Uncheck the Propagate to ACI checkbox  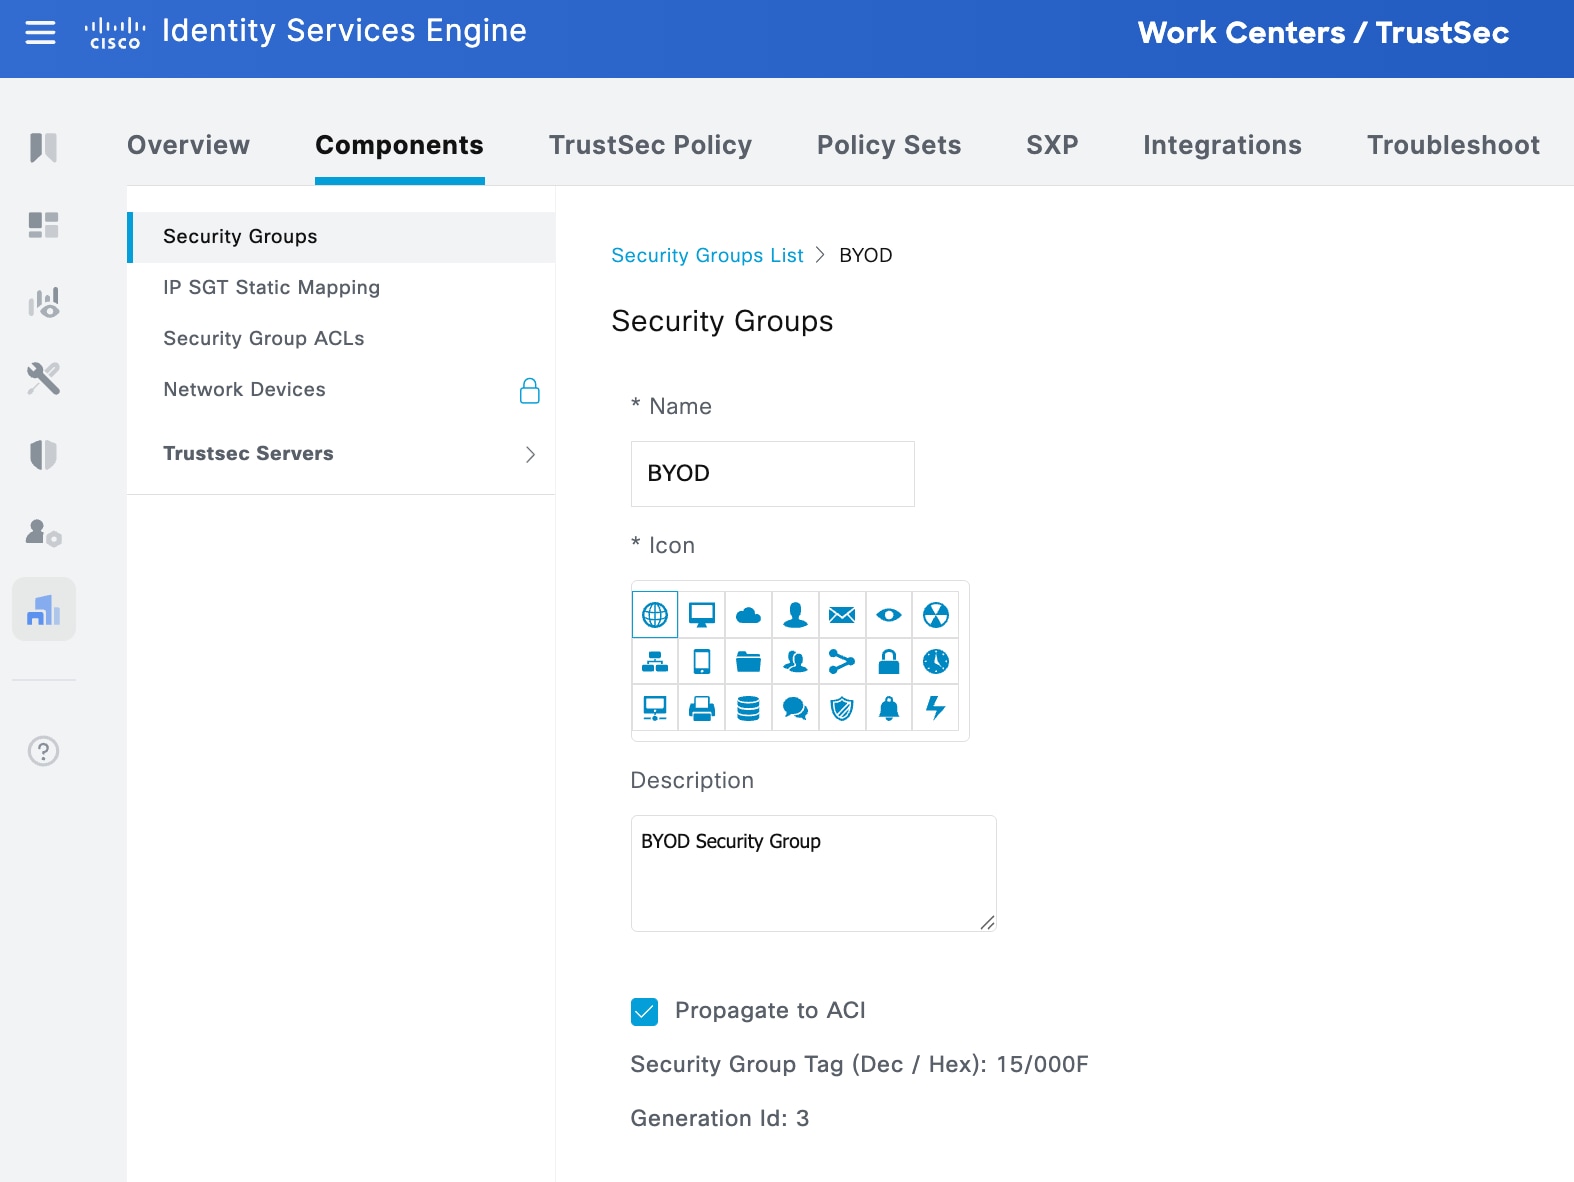(645, 1012)
